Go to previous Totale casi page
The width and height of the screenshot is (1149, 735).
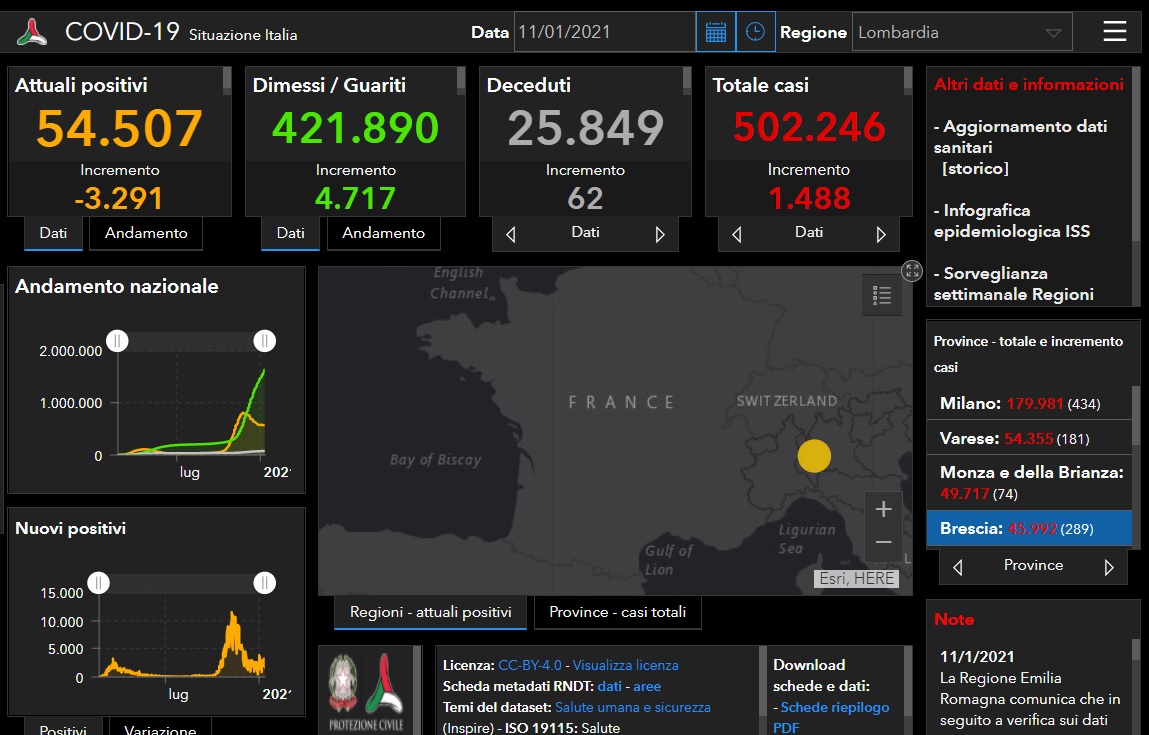click(737, 235)
